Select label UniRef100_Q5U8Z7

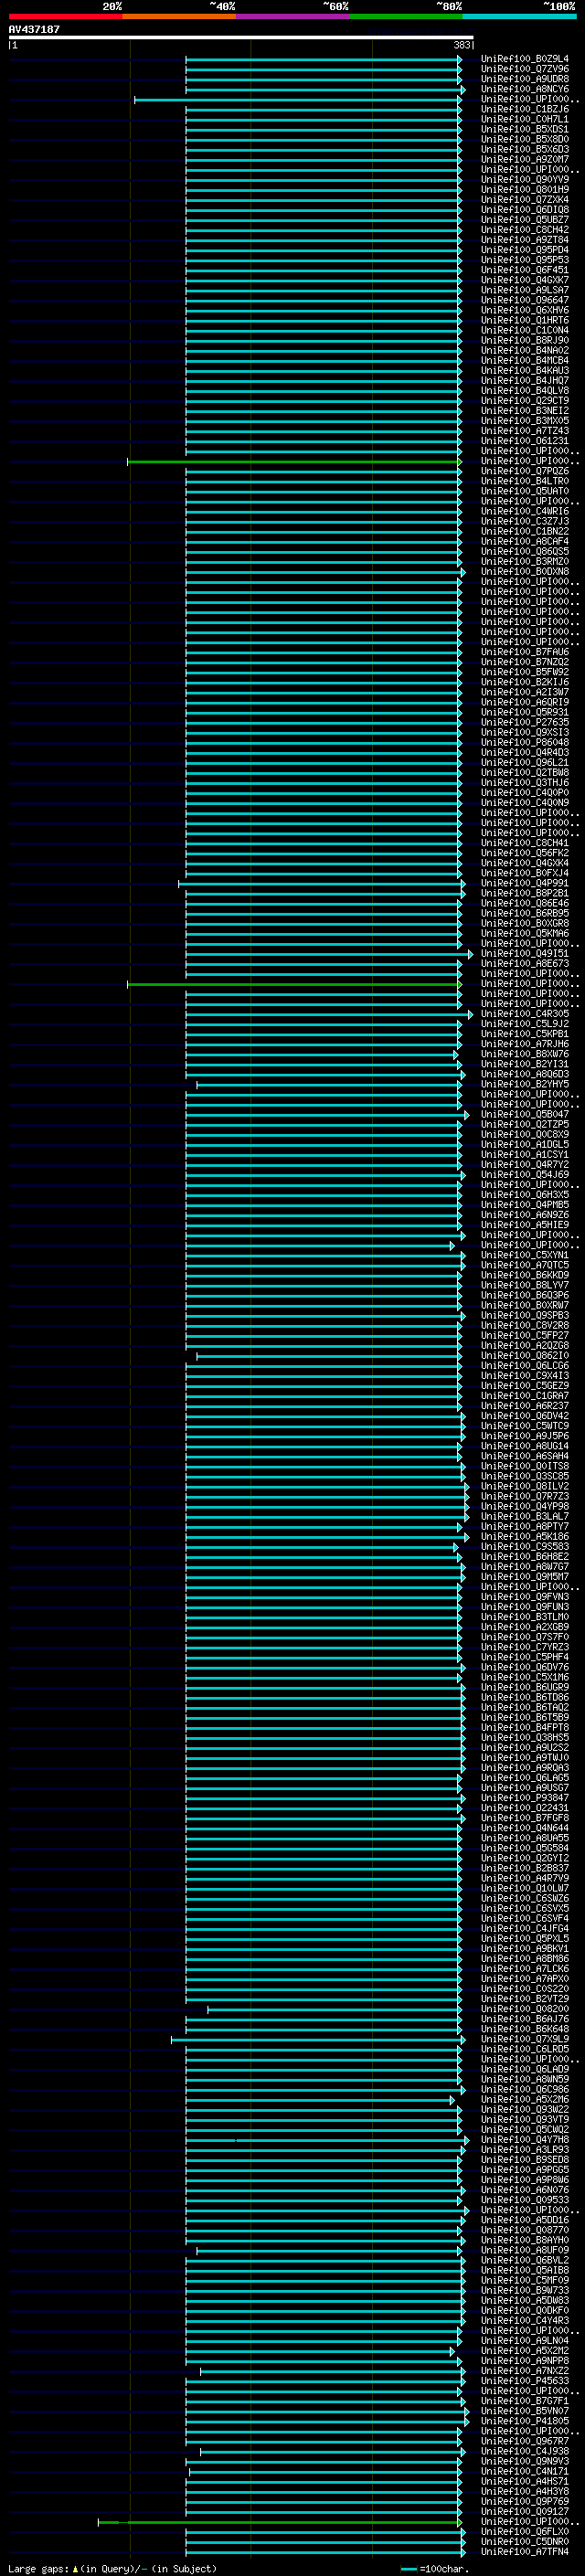tap(524, 220)
